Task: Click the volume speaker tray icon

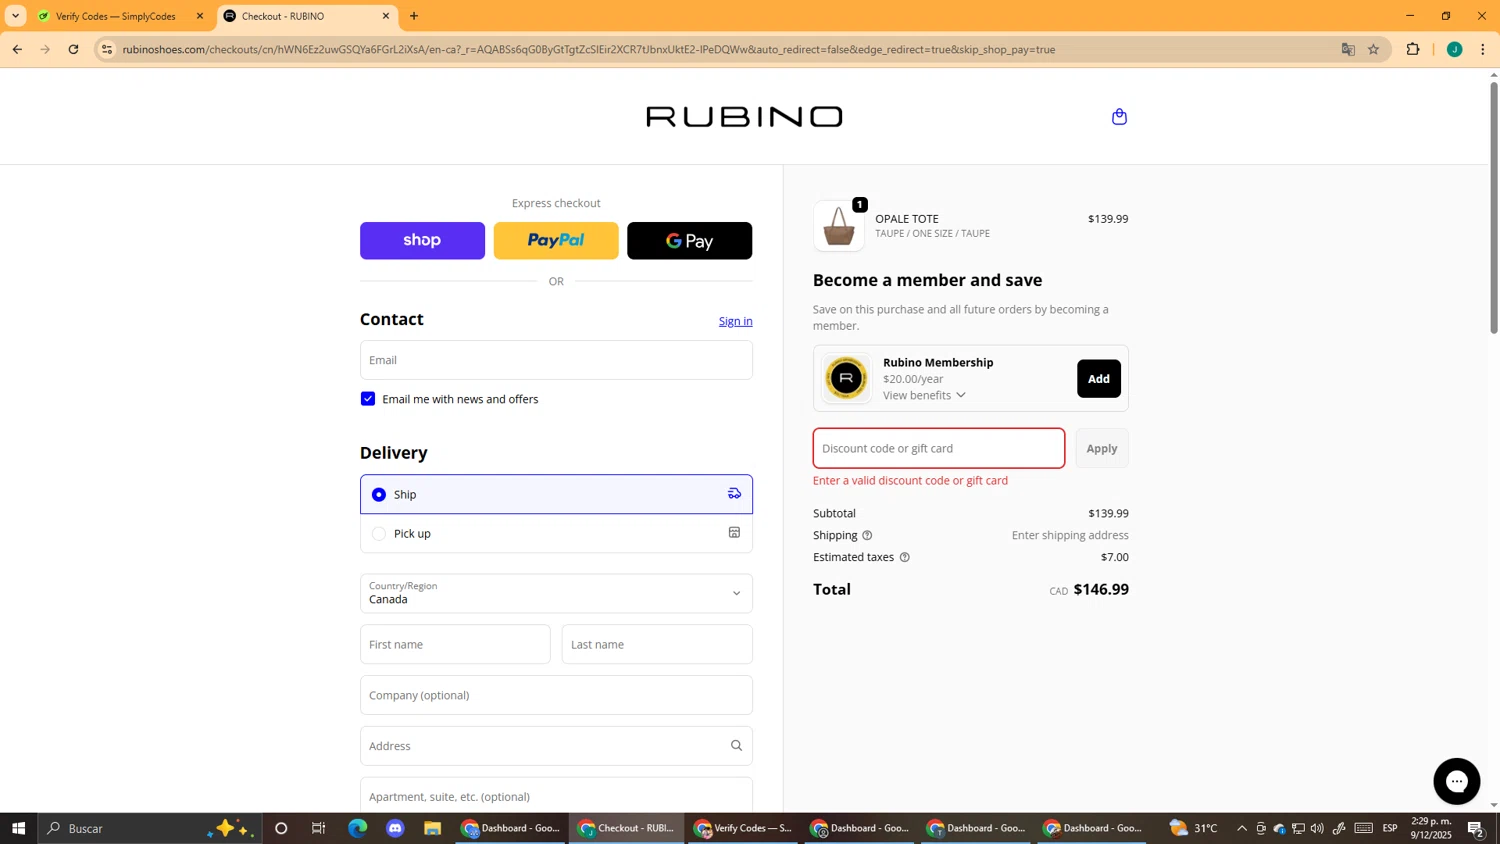Action: (x=1317, y=828)
